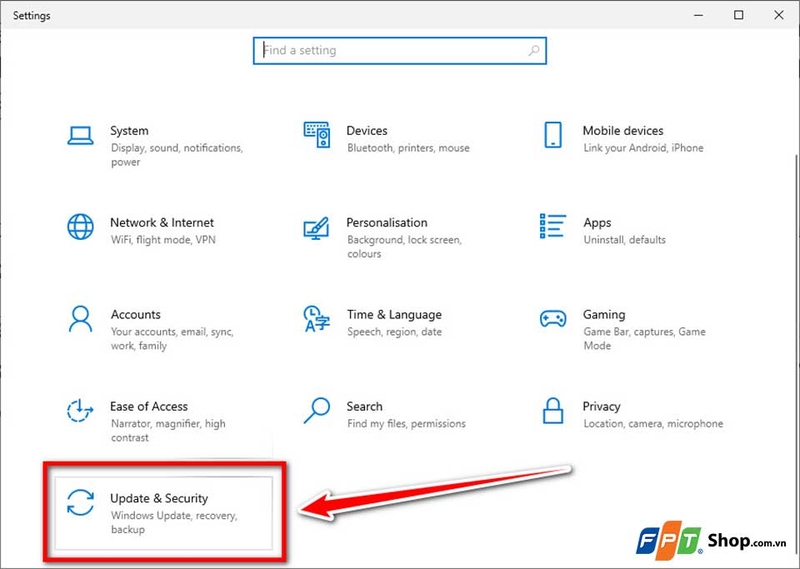Open the Network & Internet globe icon
This screenshot has height=569, width=800.
pyautogui.click(x=81, y=227)
